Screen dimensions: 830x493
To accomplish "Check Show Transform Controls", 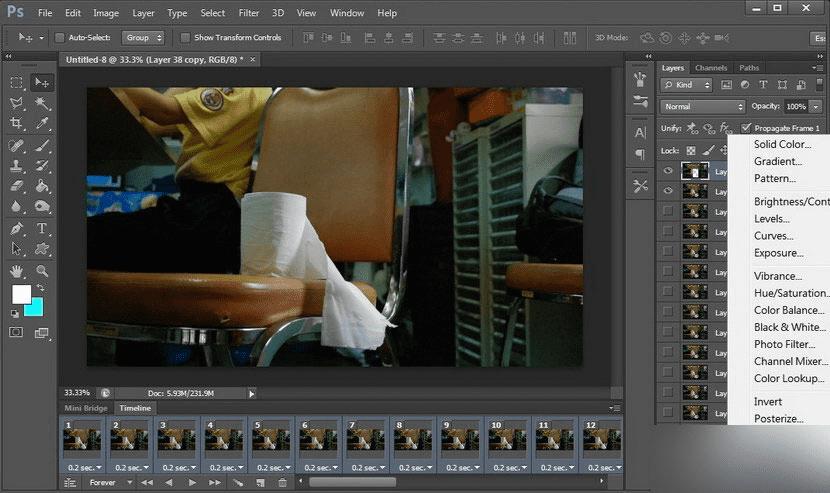I will (x=185, y=38).
